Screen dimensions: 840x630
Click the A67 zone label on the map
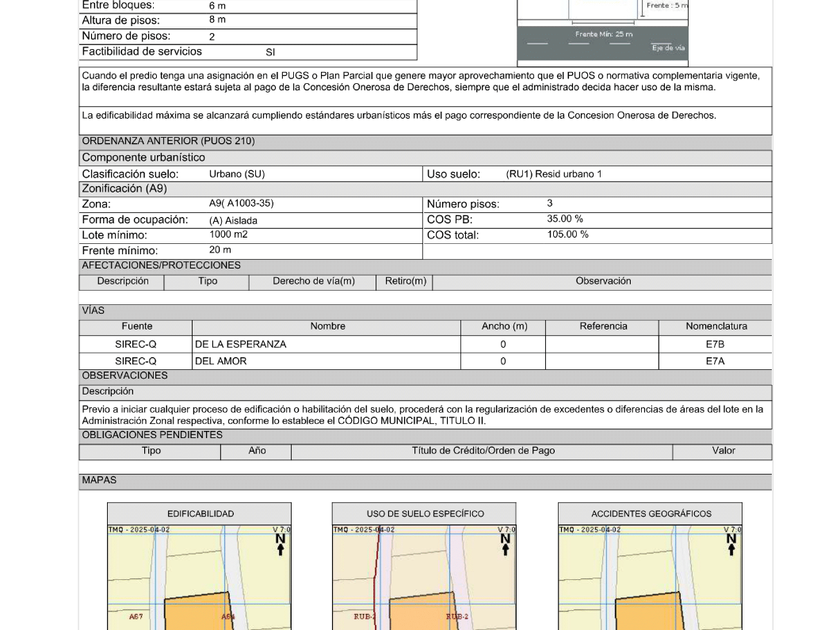click(136, 617)
